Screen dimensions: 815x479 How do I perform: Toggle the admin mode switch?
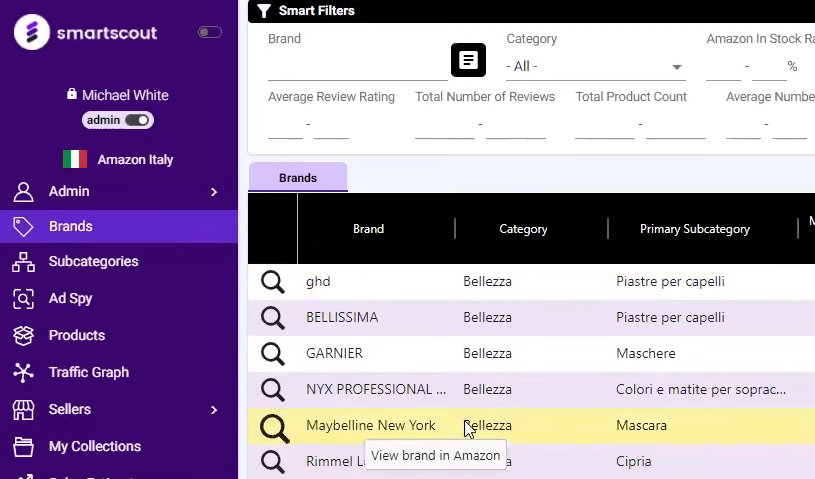click(137, 120)
